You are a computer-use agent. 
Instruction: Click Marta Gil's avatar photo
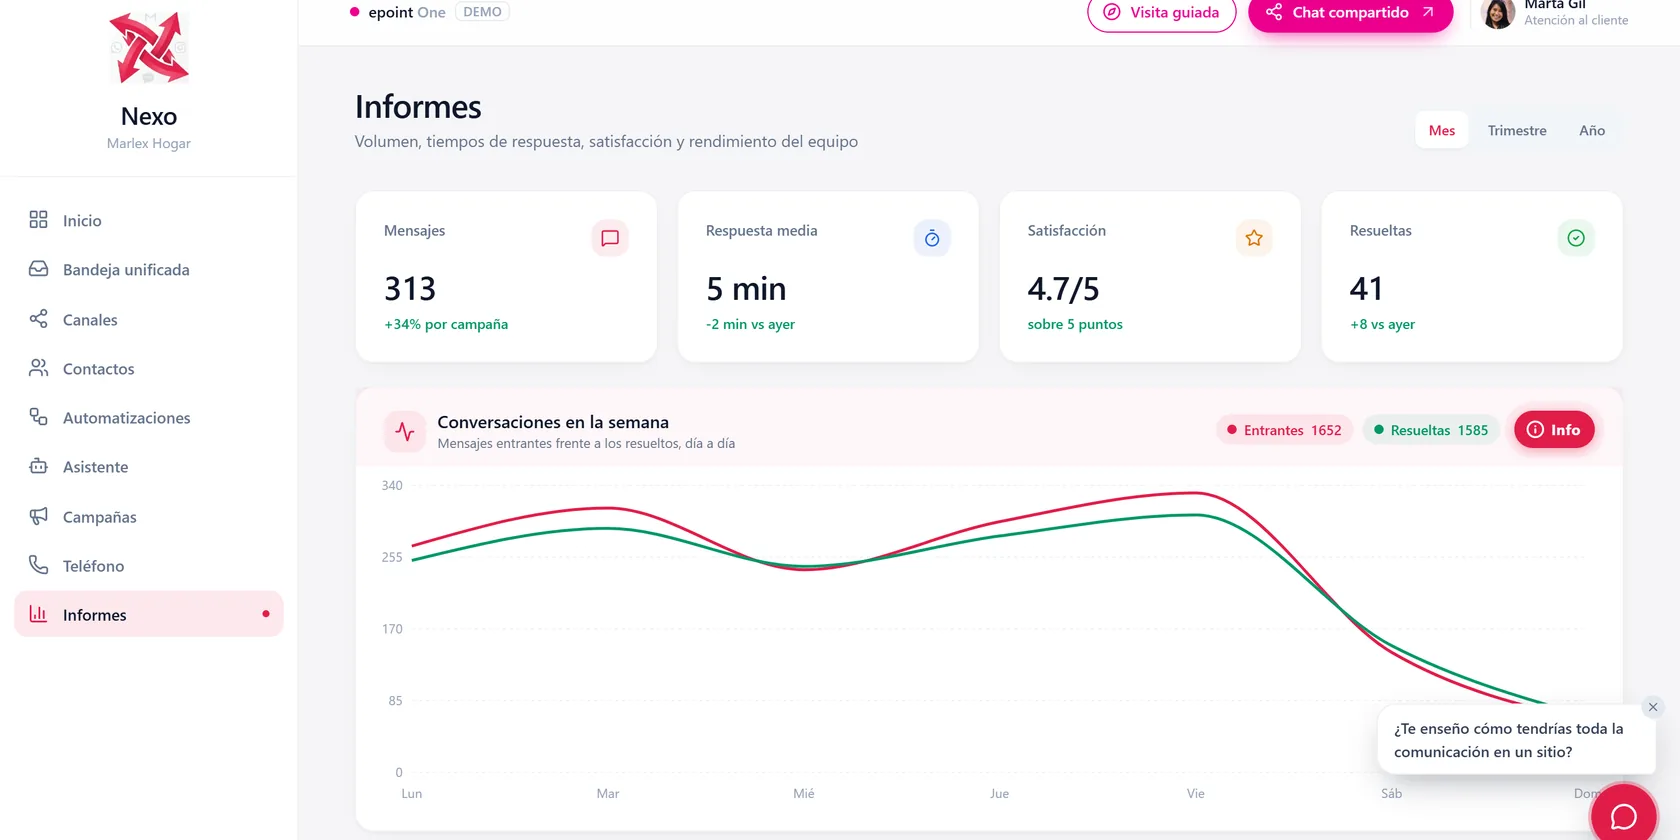tap(1498, 13)
